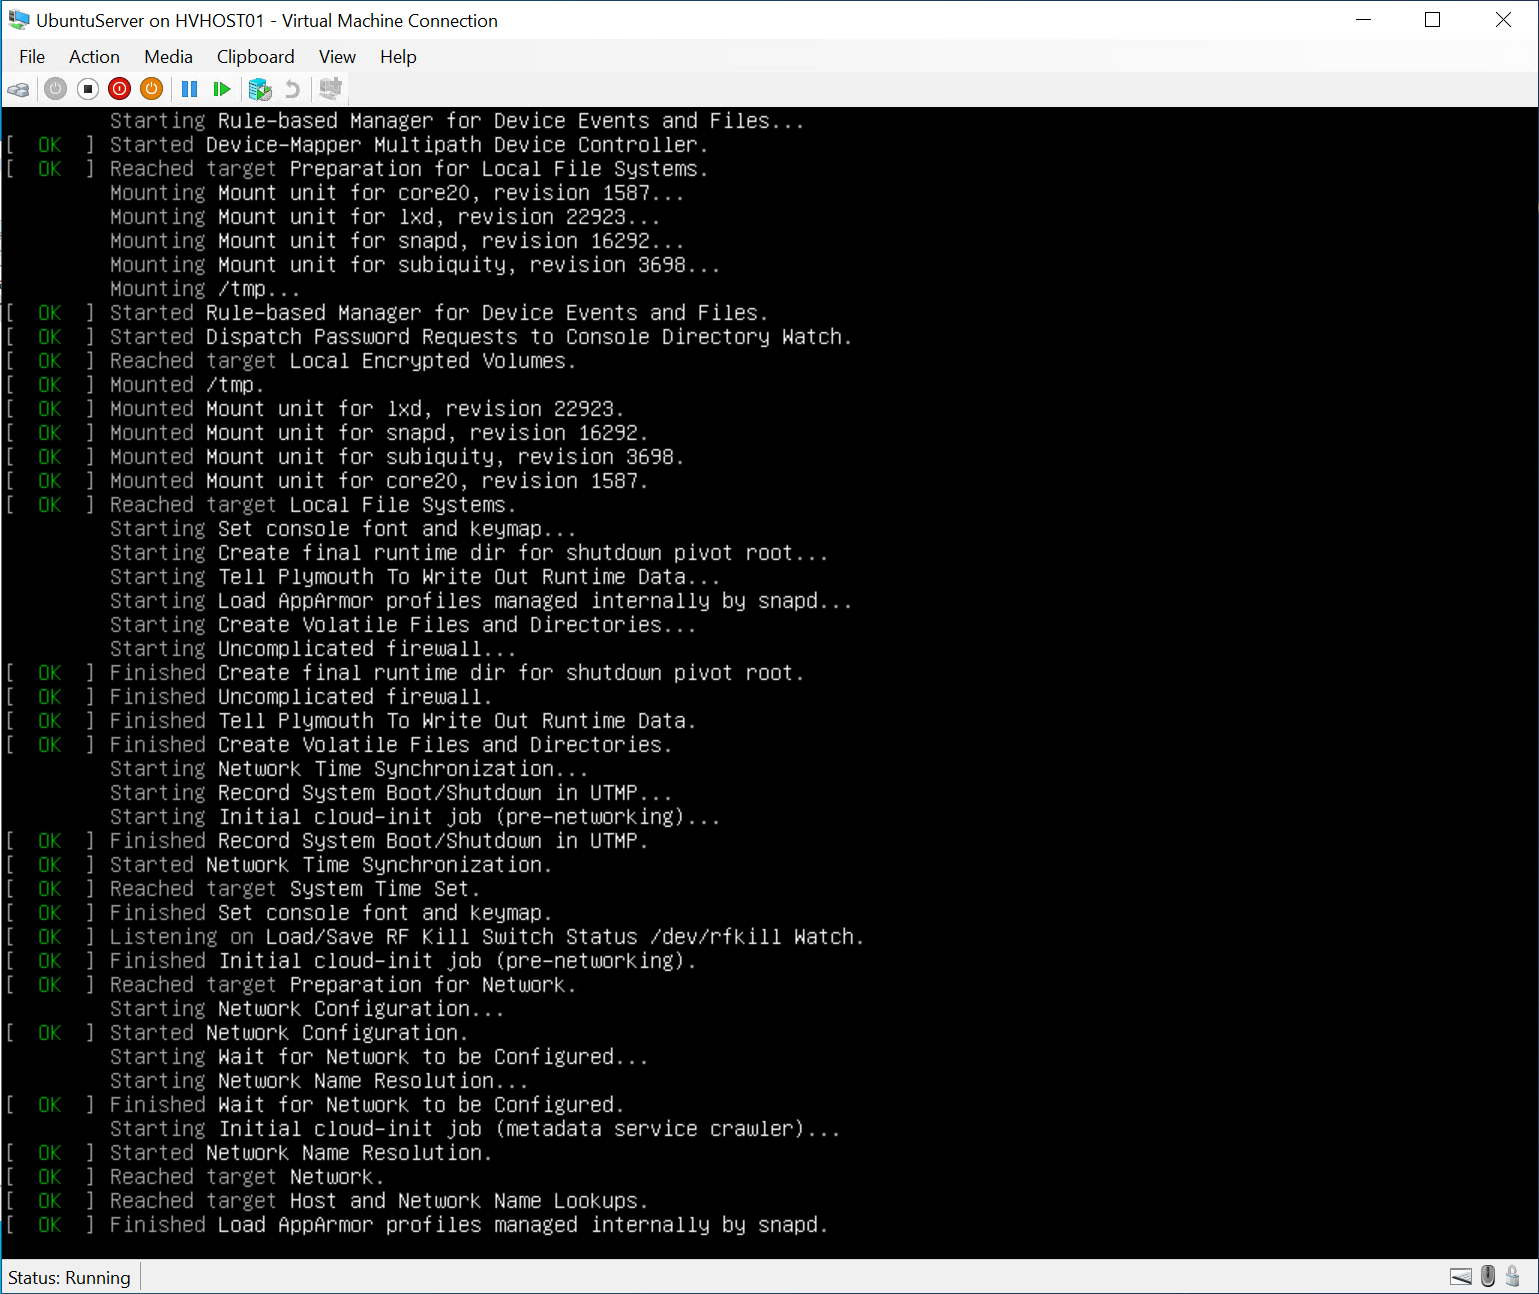Click the red Shut Down icon
Image resolution: width=1539 pixels, height=1294 pixels.
coord(119,89)
